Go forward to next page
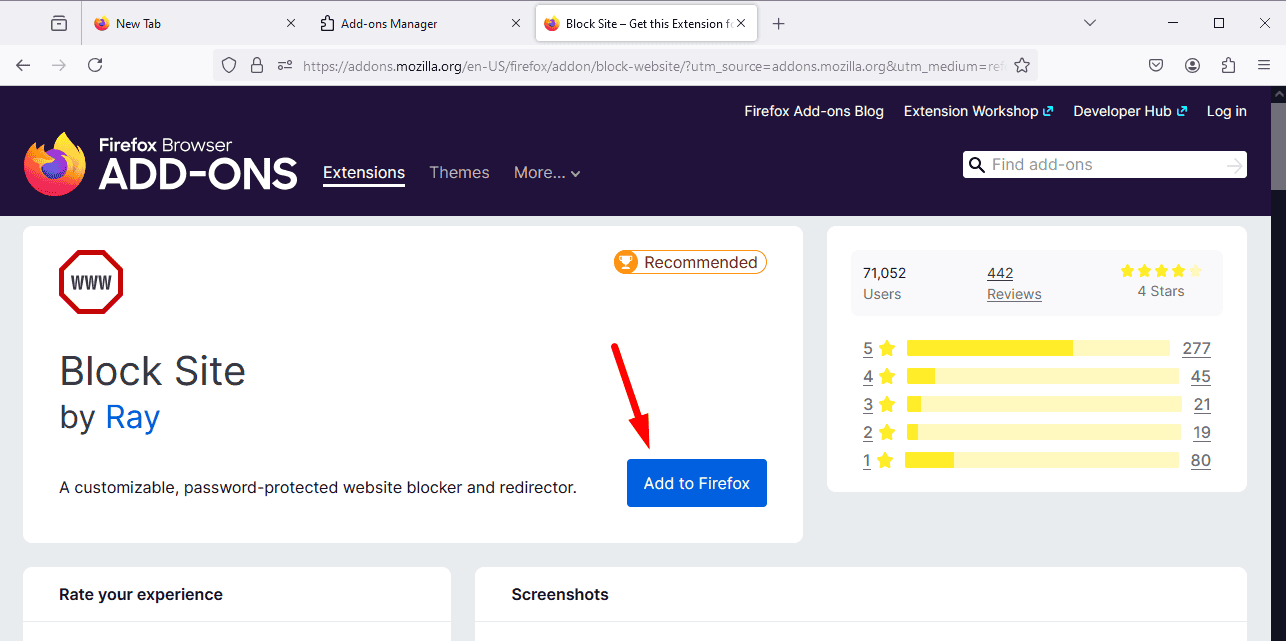The width and height of the screenshot is (1286, 641). (59, 65)
